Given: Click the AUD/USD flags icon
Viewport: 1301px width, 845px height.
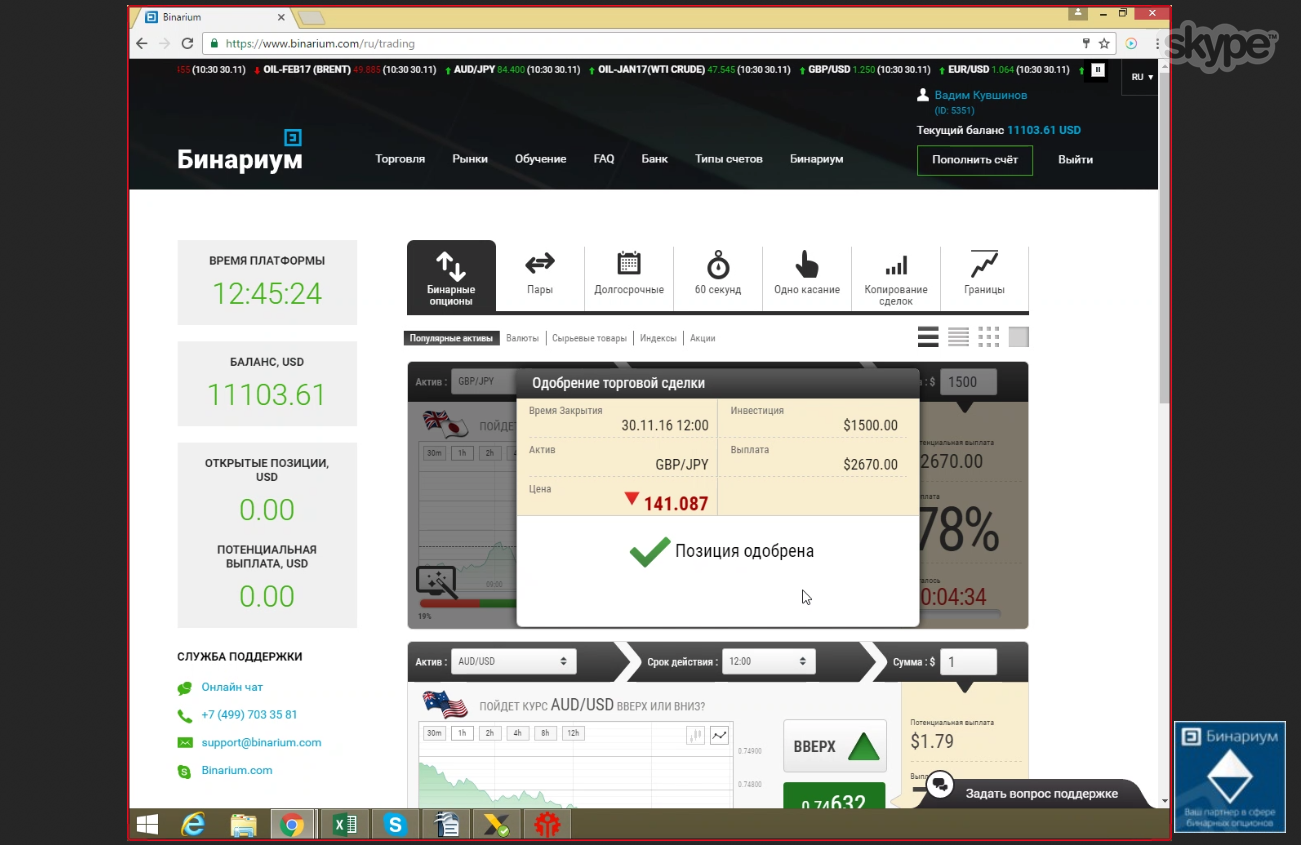Looking at the screenshot, I should (445, 704).
